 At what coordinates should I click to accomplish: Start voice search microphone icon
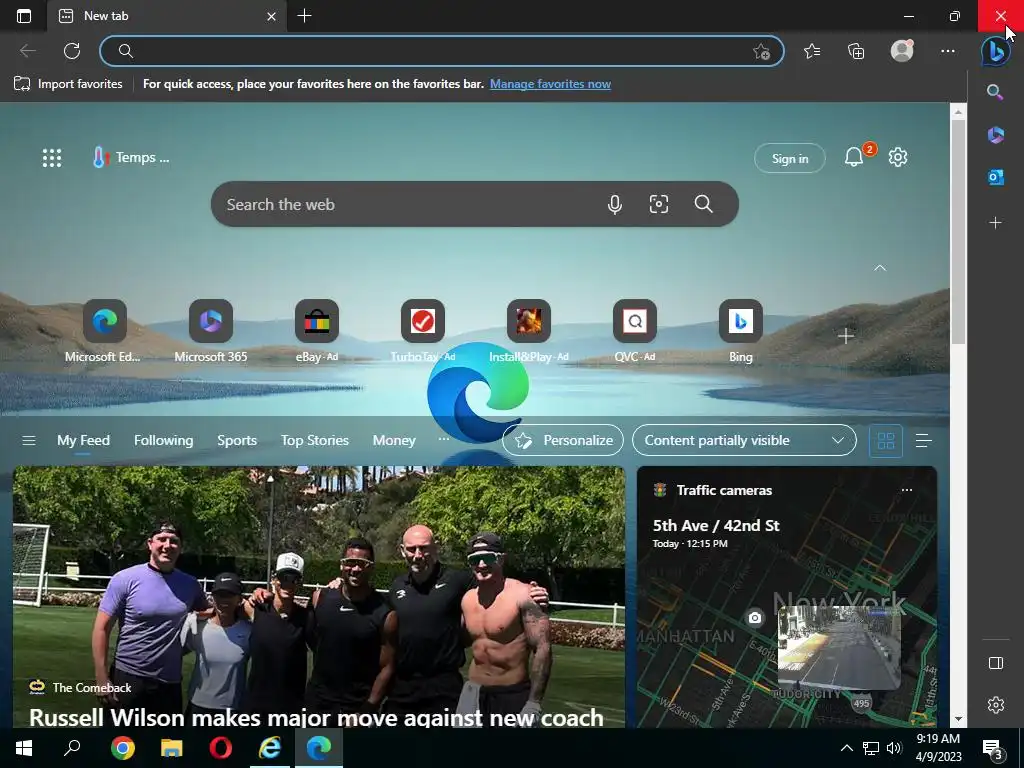point(614,204)
